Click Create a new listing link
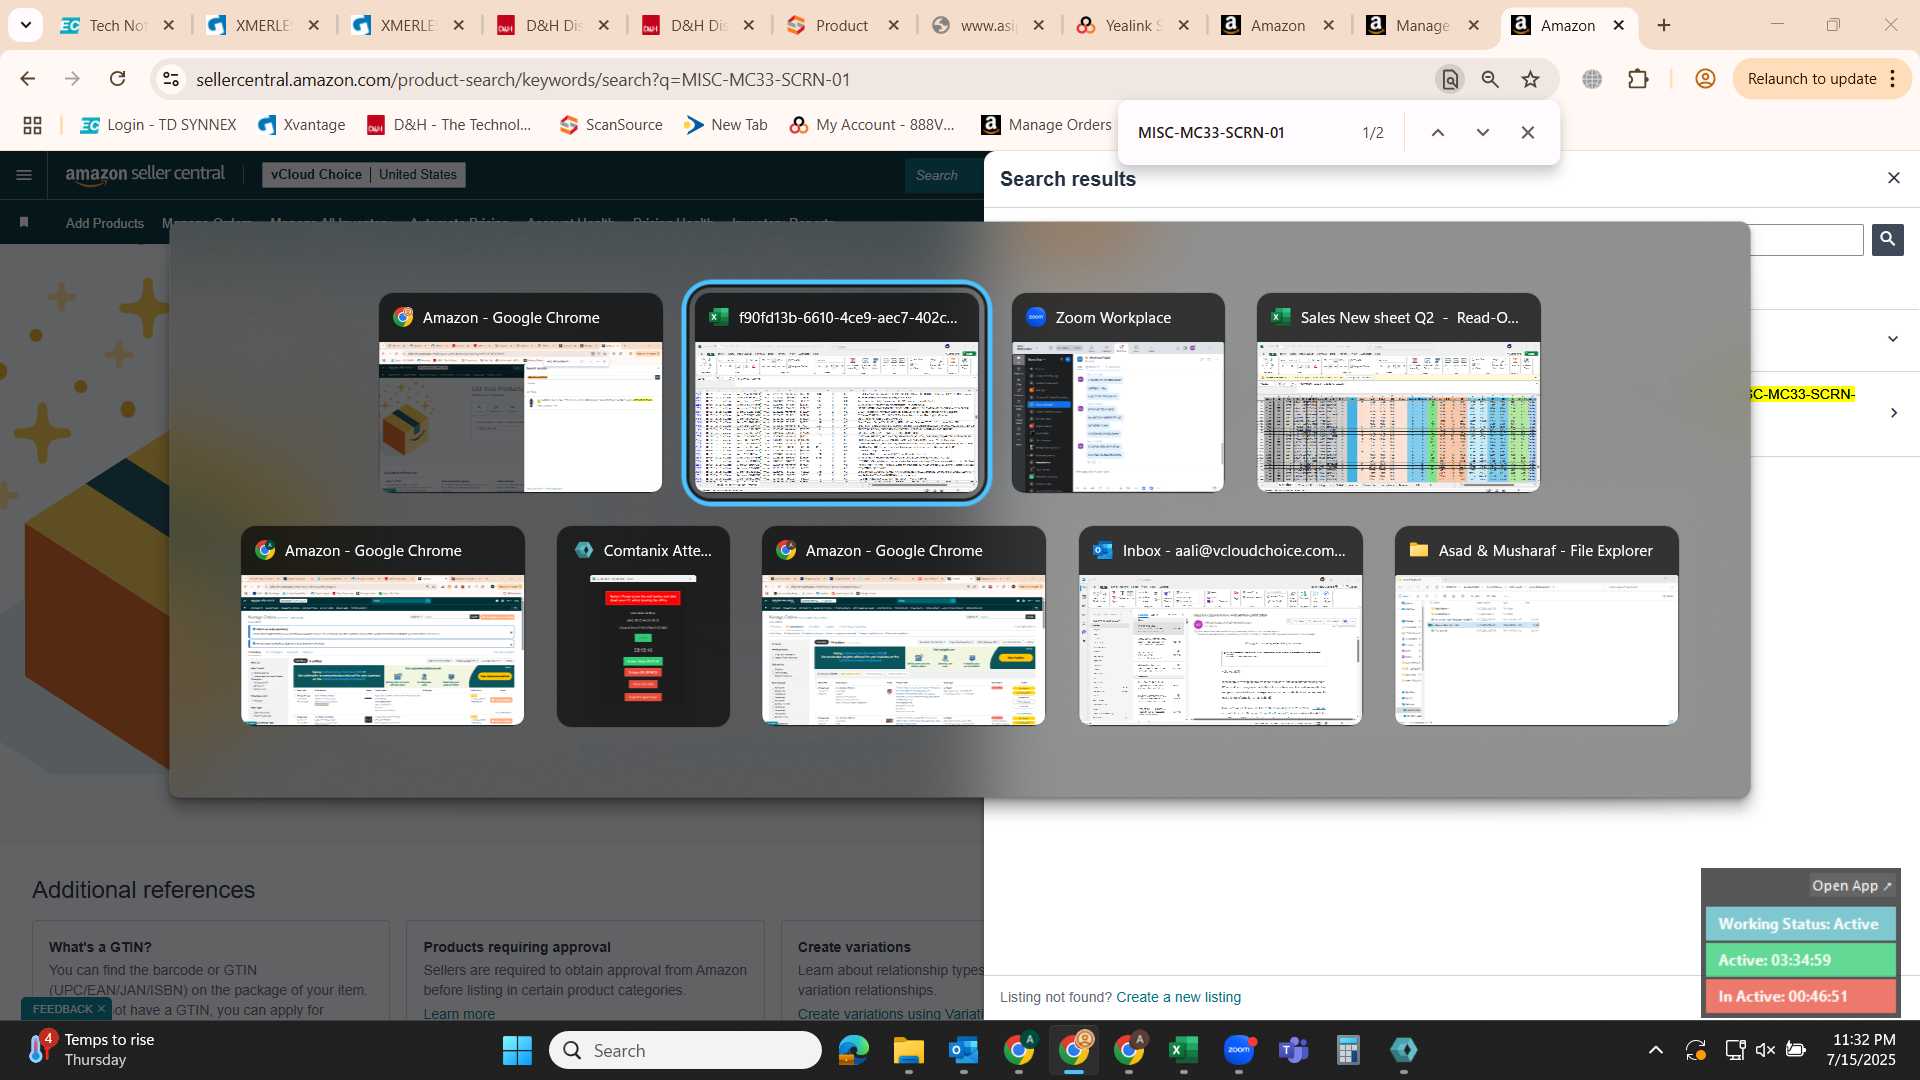 1178,997
